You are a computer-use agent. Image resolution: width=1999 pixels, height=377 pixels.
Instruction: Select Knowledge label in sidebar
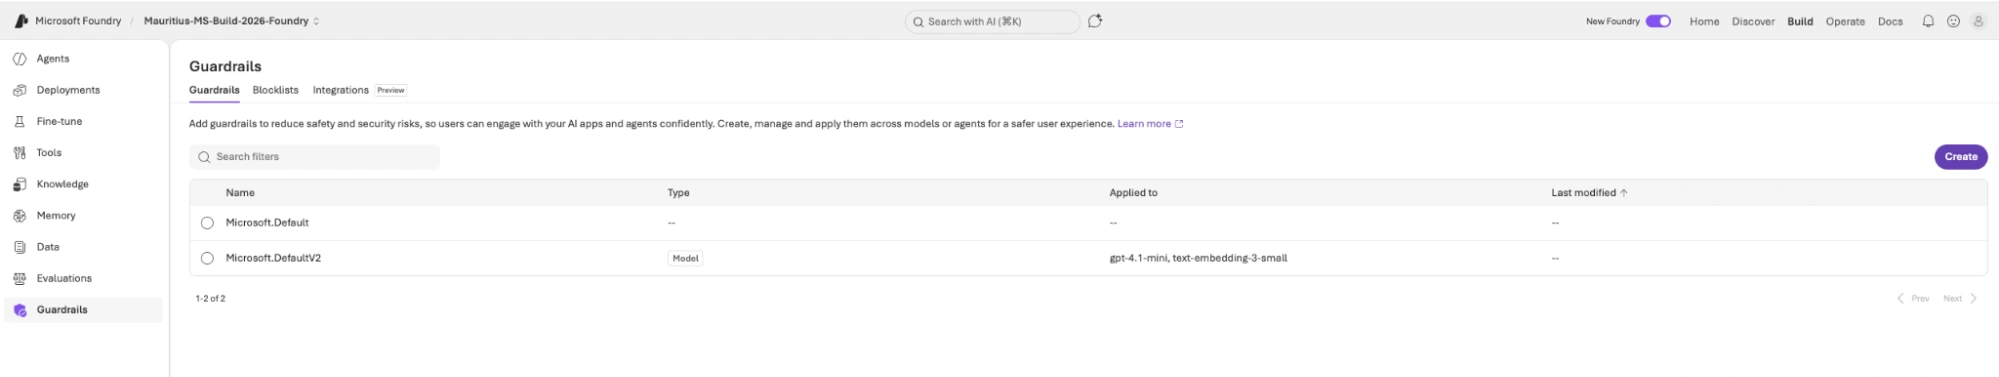point(62,184)
